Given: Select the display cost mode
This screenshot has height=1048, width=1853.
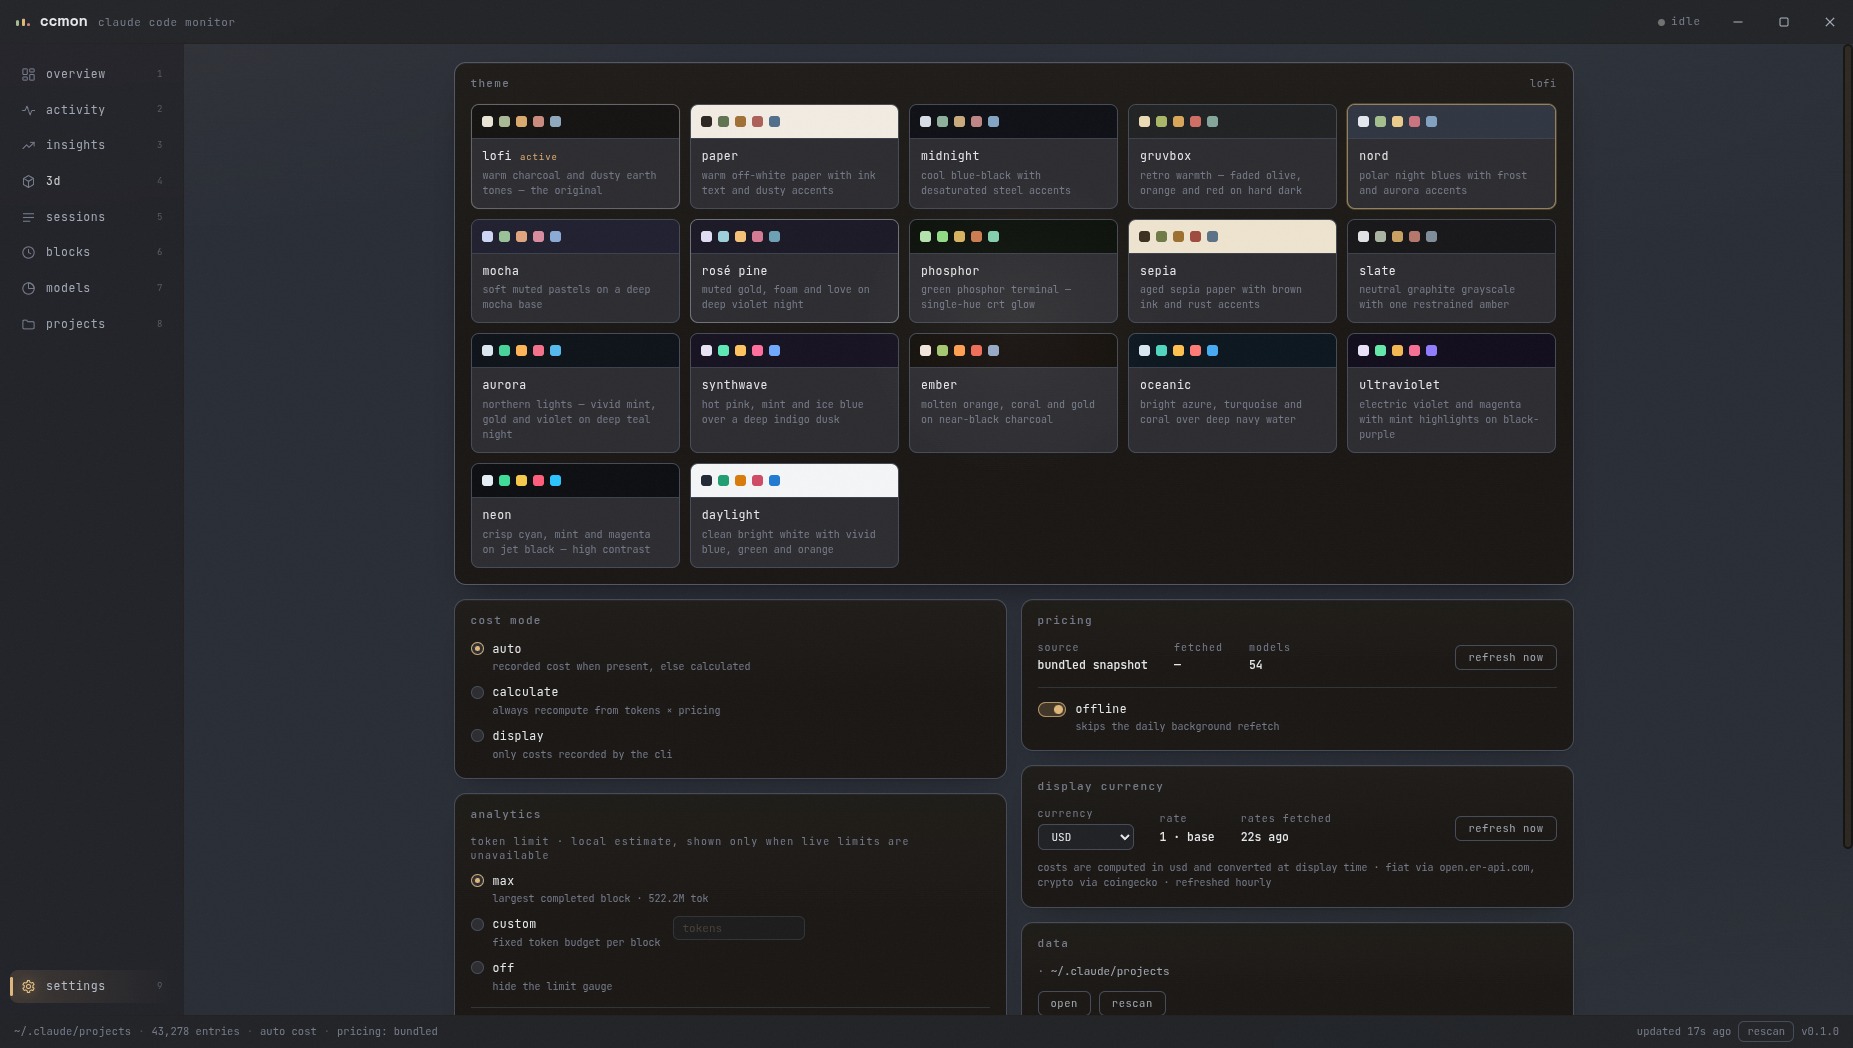Looking at the screenshot, I should click(477, 736).
